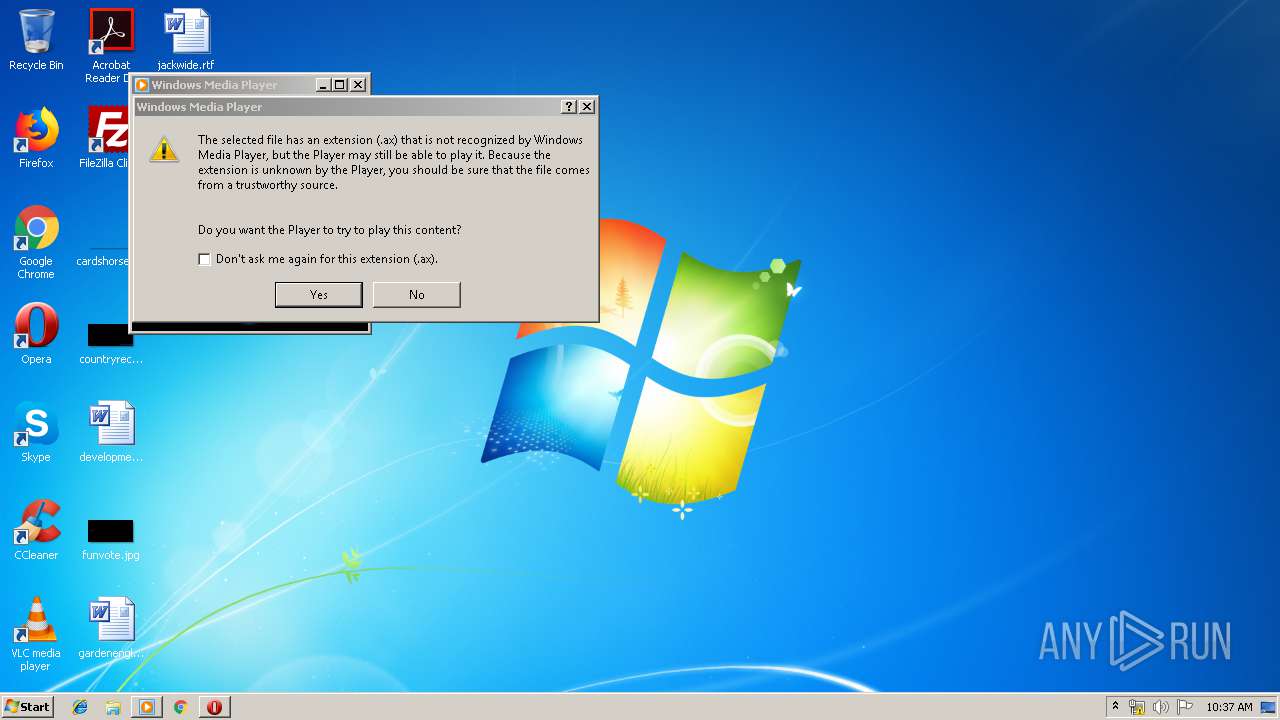This screenshot has height=720, width=1280.
Task: Open Opera from the taskbar
Action: point(214,707)
